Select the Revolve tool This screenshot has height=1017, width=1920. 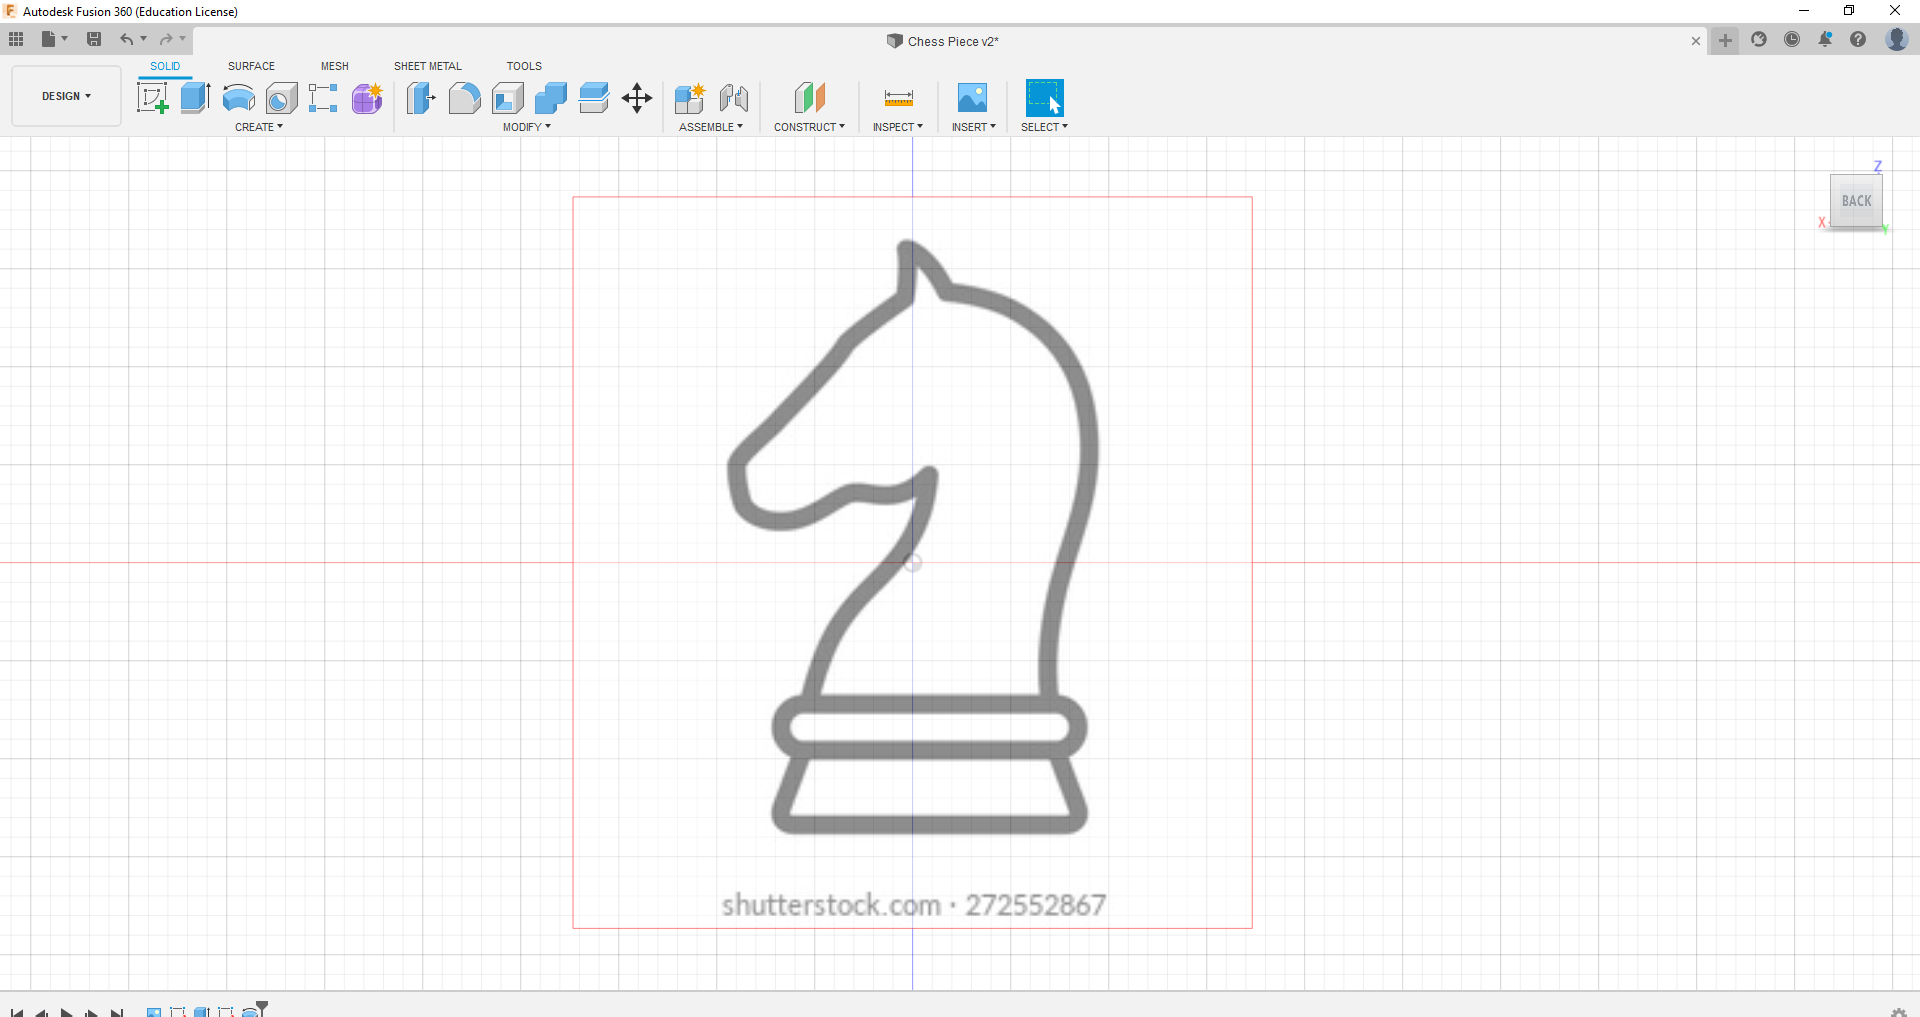(x=238, y=98)
